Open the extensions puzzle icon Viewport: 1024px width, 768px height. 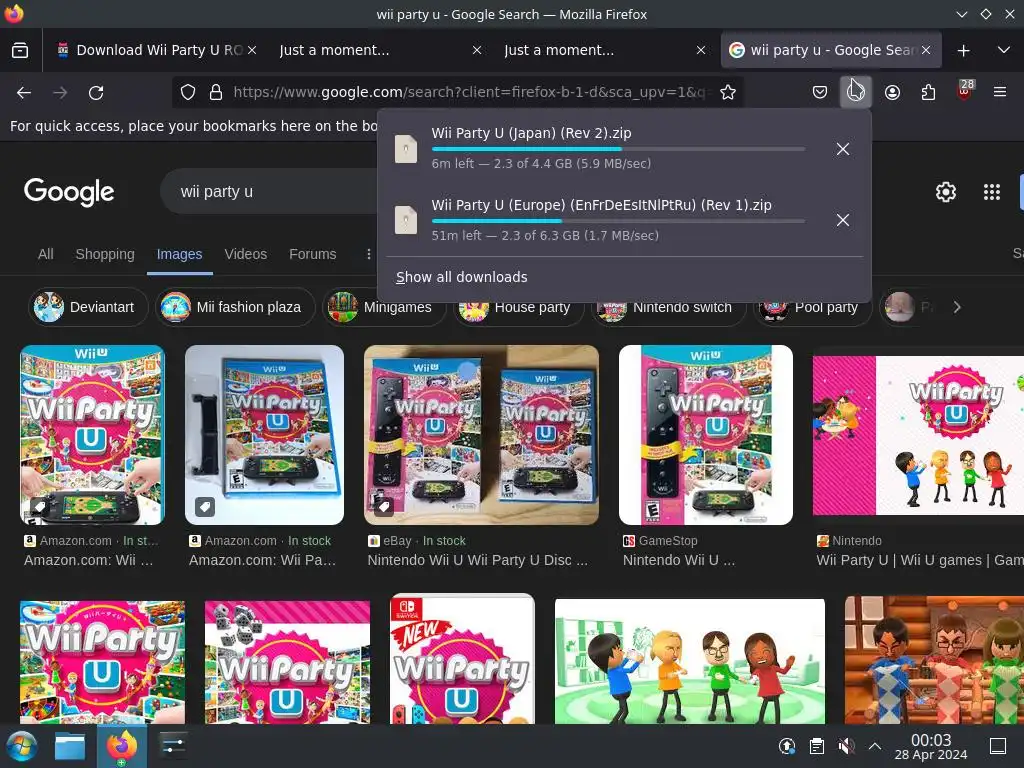pos(928,93)
